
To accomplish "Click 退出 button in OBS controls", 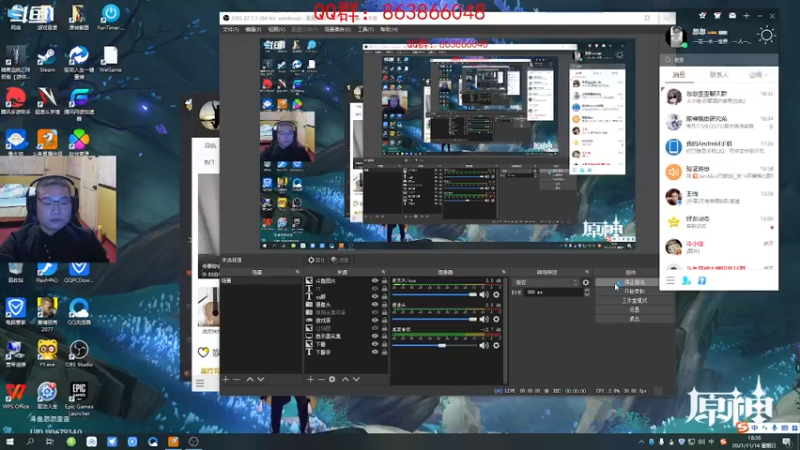I will tap(634, 319).
